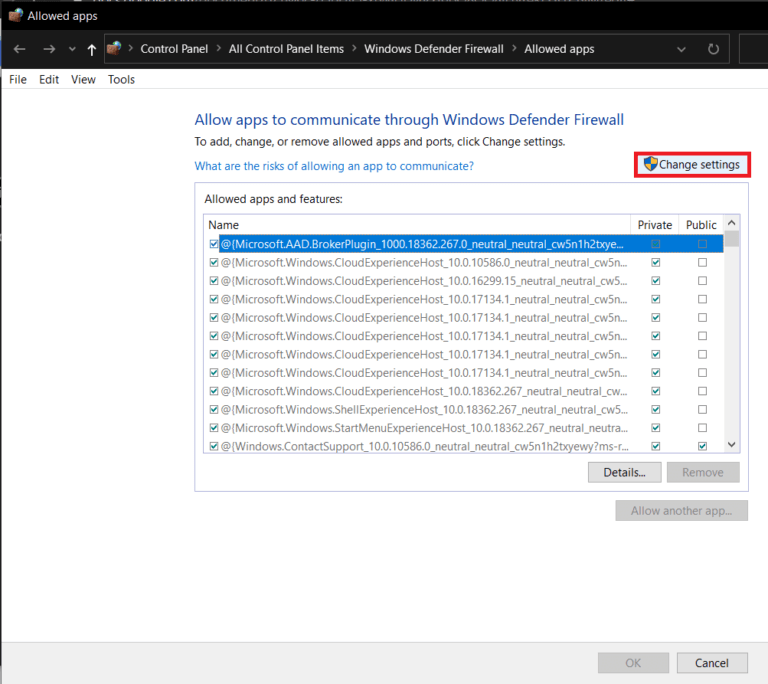
Task: Toggle Private for StartMenuExperienceHost
Action: (656, 428)
